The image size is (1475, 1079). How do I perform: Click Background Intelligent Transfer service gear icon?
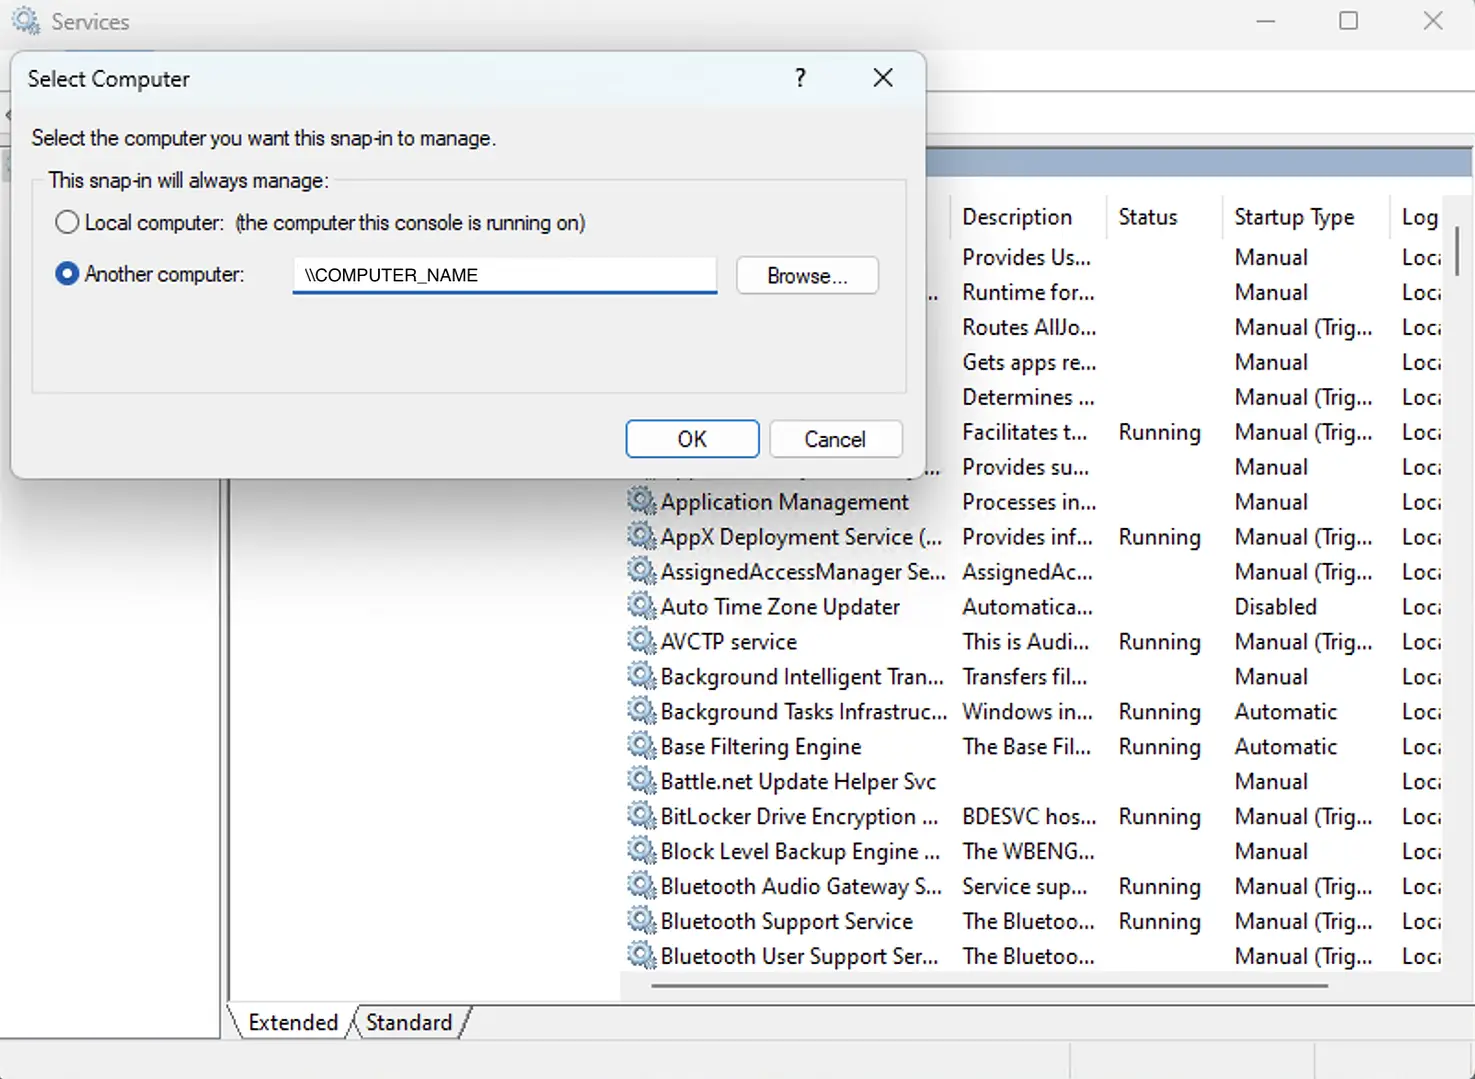641,676
